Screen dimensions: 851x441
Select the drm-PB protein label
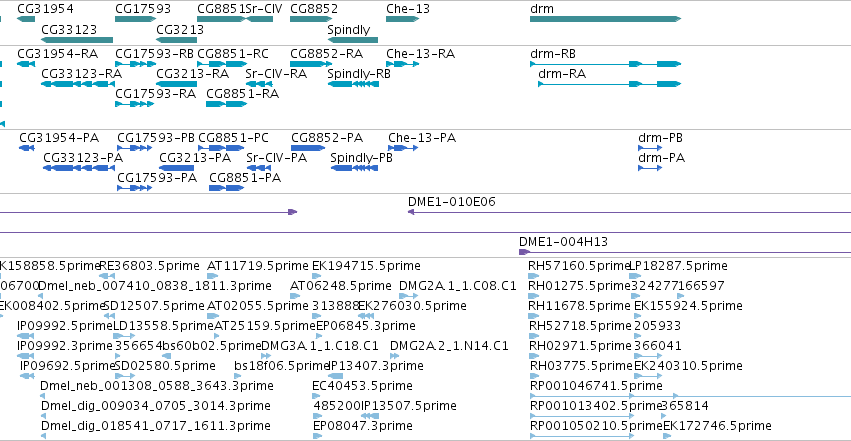[660, 138]
